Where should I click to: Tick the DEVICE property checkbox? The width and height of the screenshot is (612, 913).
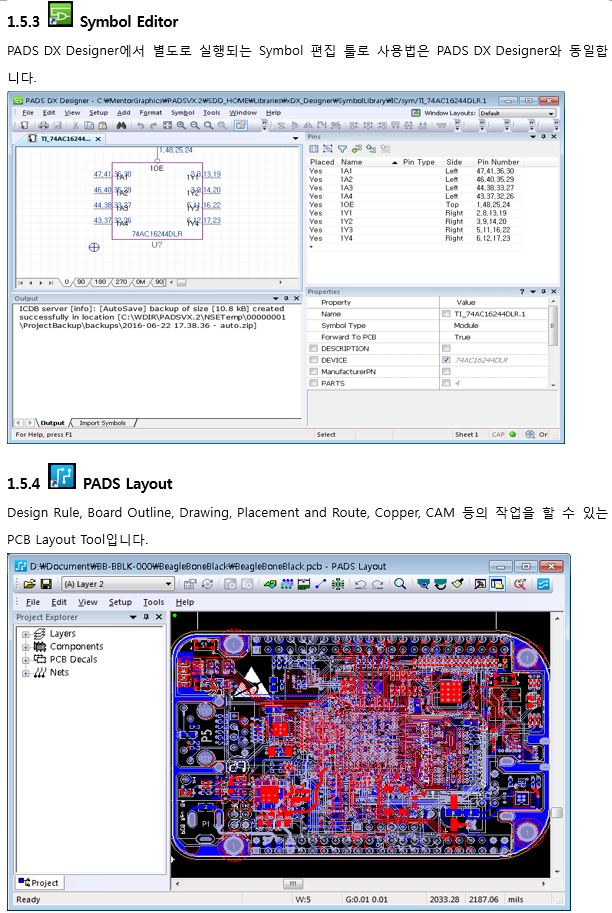[314, 360]
